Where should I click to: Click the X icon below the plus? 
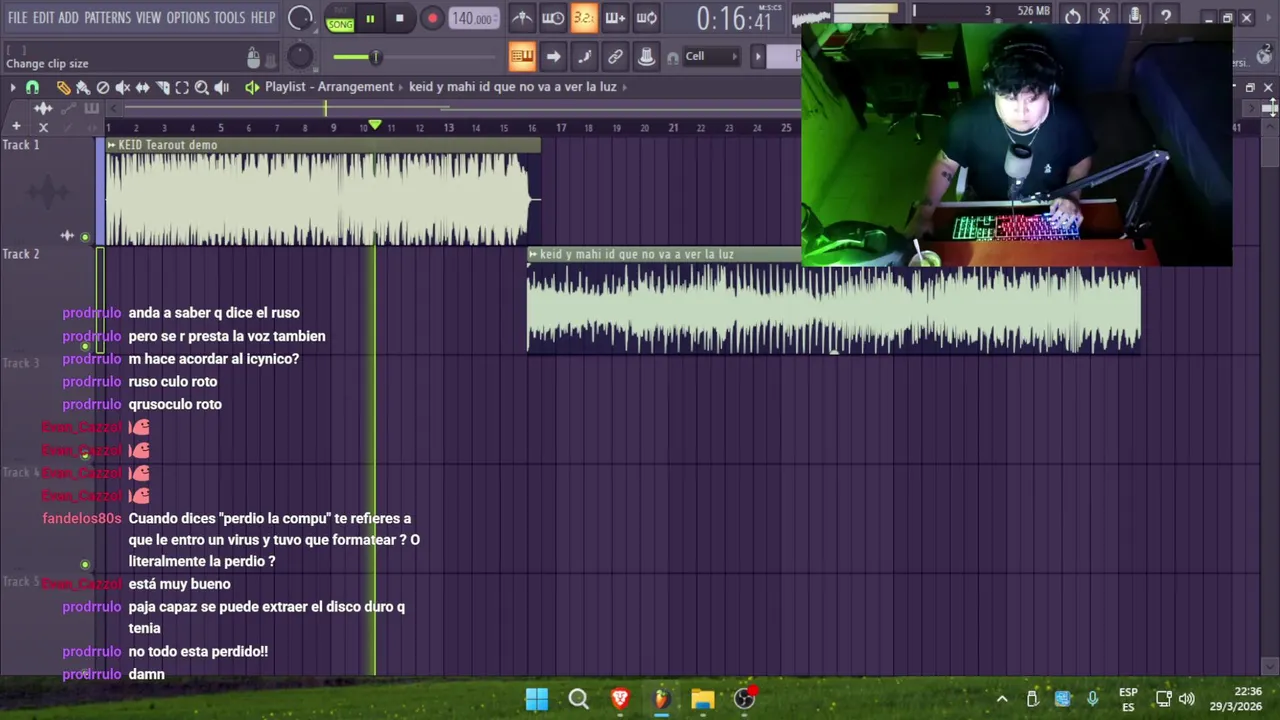click(x=43, y=127)
